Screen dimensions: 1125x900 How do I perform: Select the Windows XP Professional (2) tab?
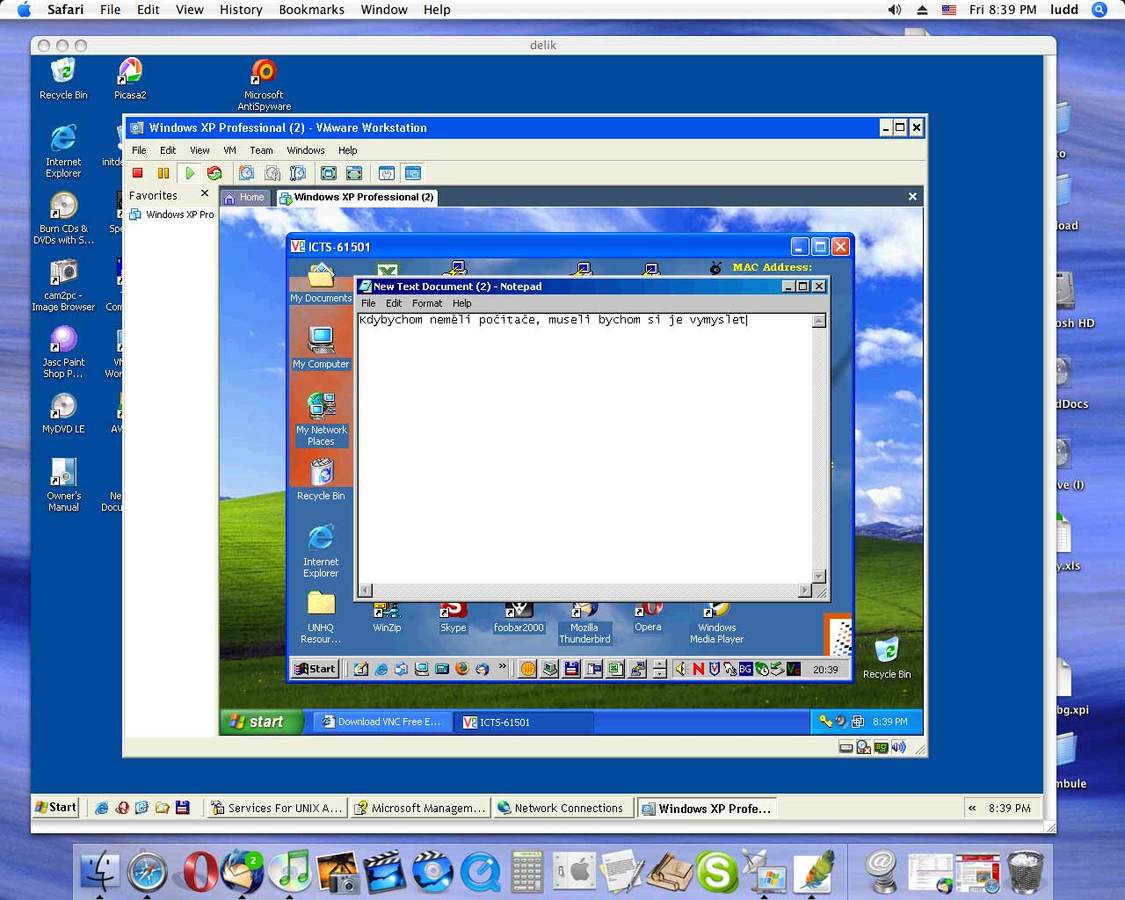coord(357,197)
